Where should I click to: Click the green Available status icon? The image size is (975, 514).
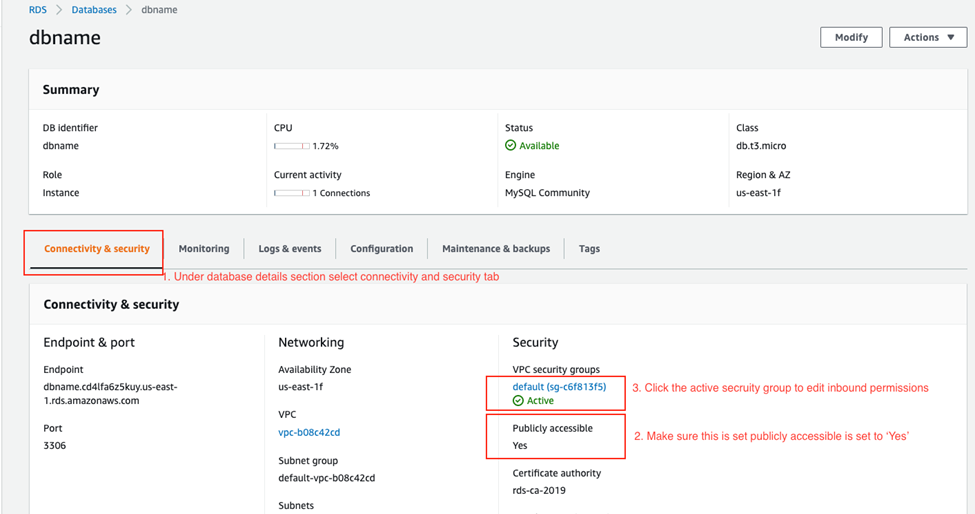click(x=511, y=146)
